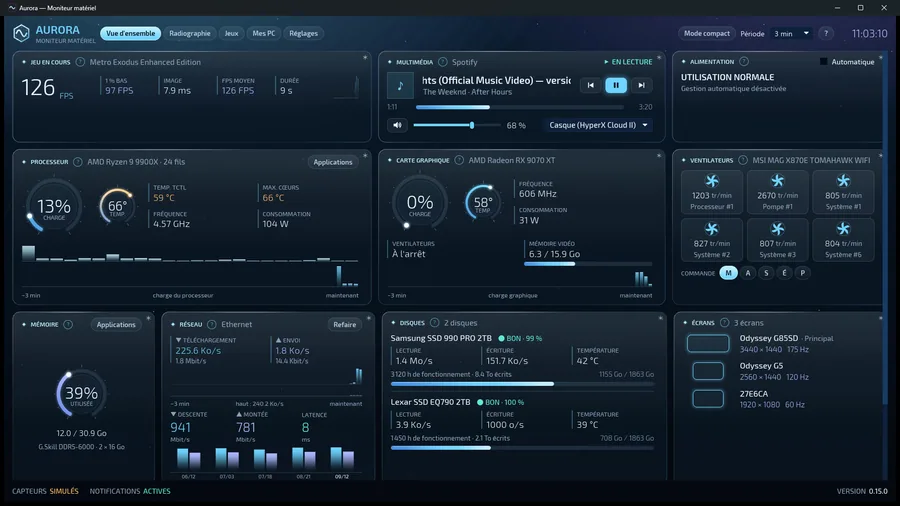Image resolution: width=900 pixels, height=506 pixels.
Task: Switch to the Mes PC tab
Action: coord(263,33)
